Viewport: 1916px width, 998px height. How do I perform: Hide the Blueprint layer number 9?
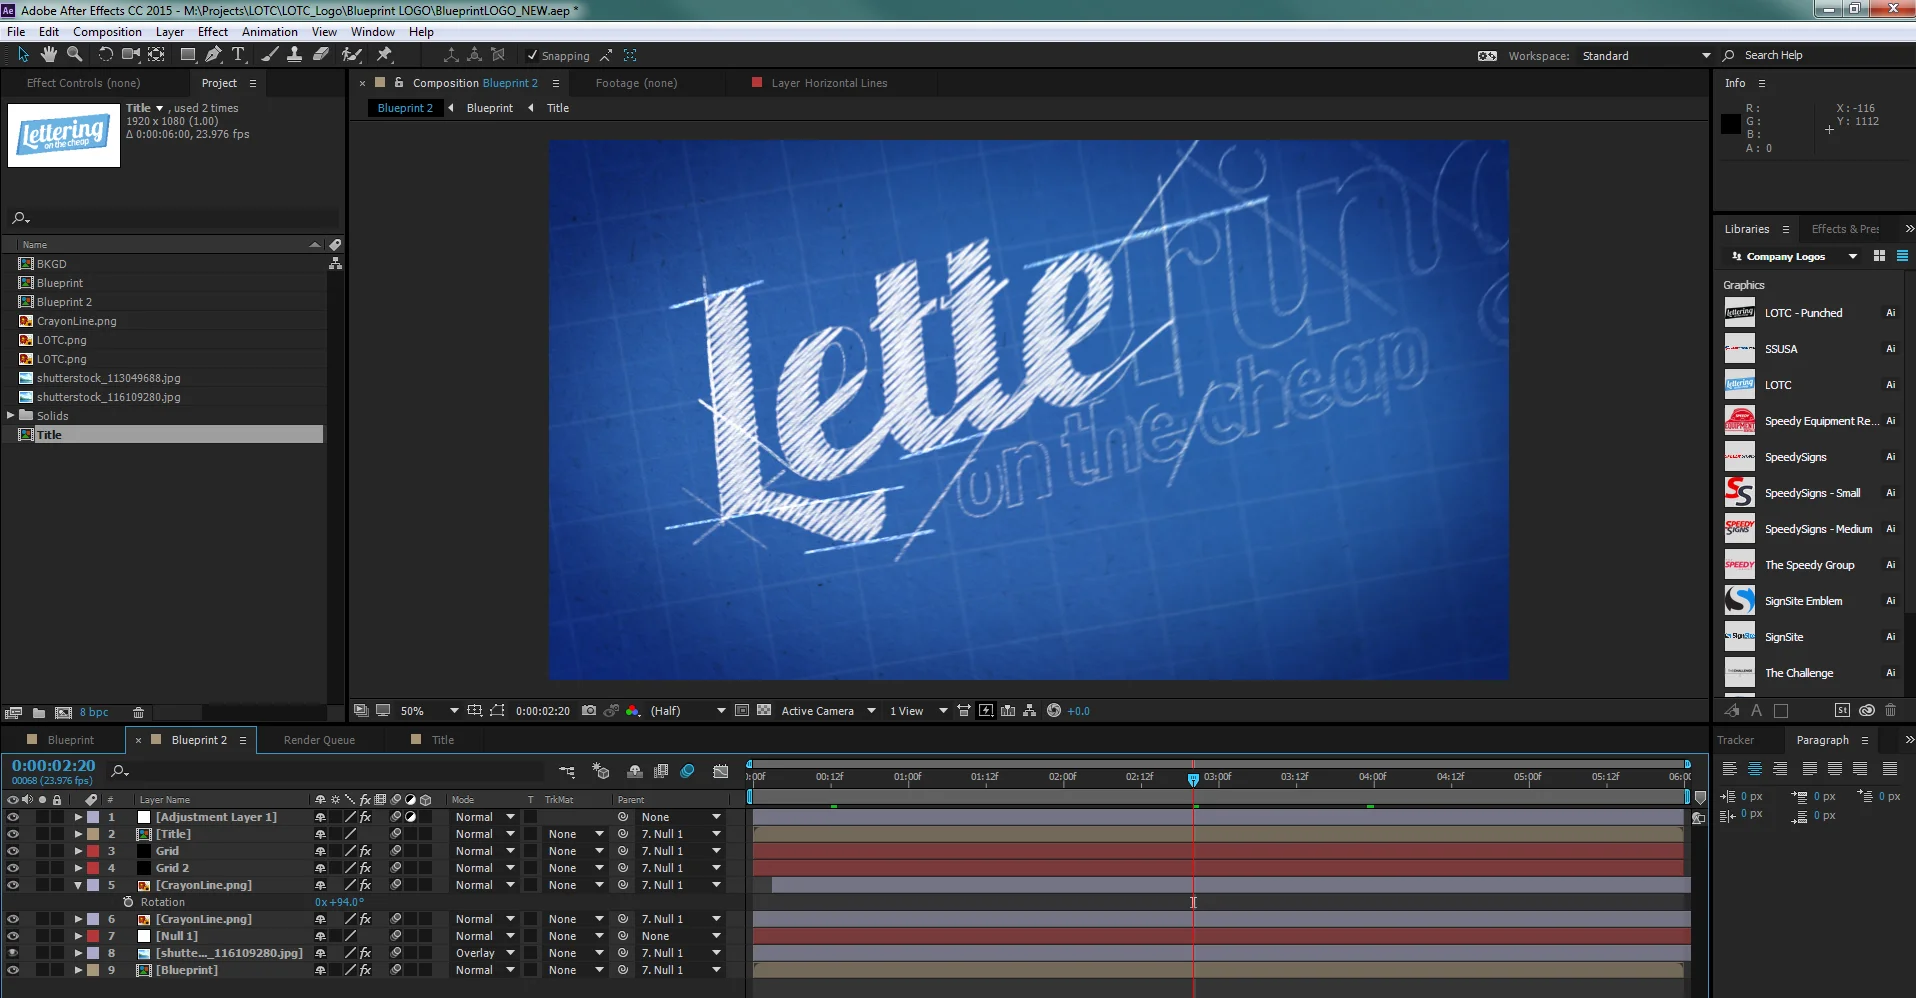12,970
